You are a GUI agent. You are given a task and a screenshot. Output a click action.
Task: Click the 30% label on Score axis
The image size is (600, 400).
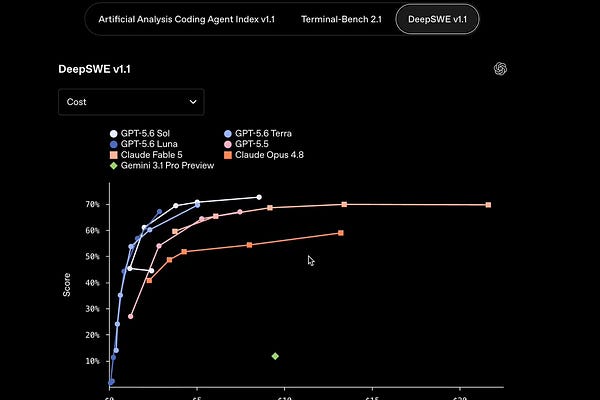(93, 309)
